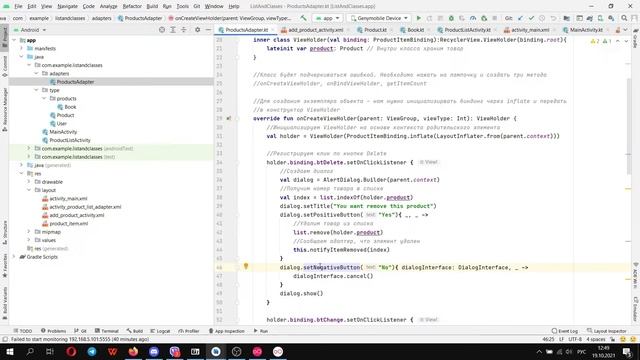Open the File menu

pos(18,6)
